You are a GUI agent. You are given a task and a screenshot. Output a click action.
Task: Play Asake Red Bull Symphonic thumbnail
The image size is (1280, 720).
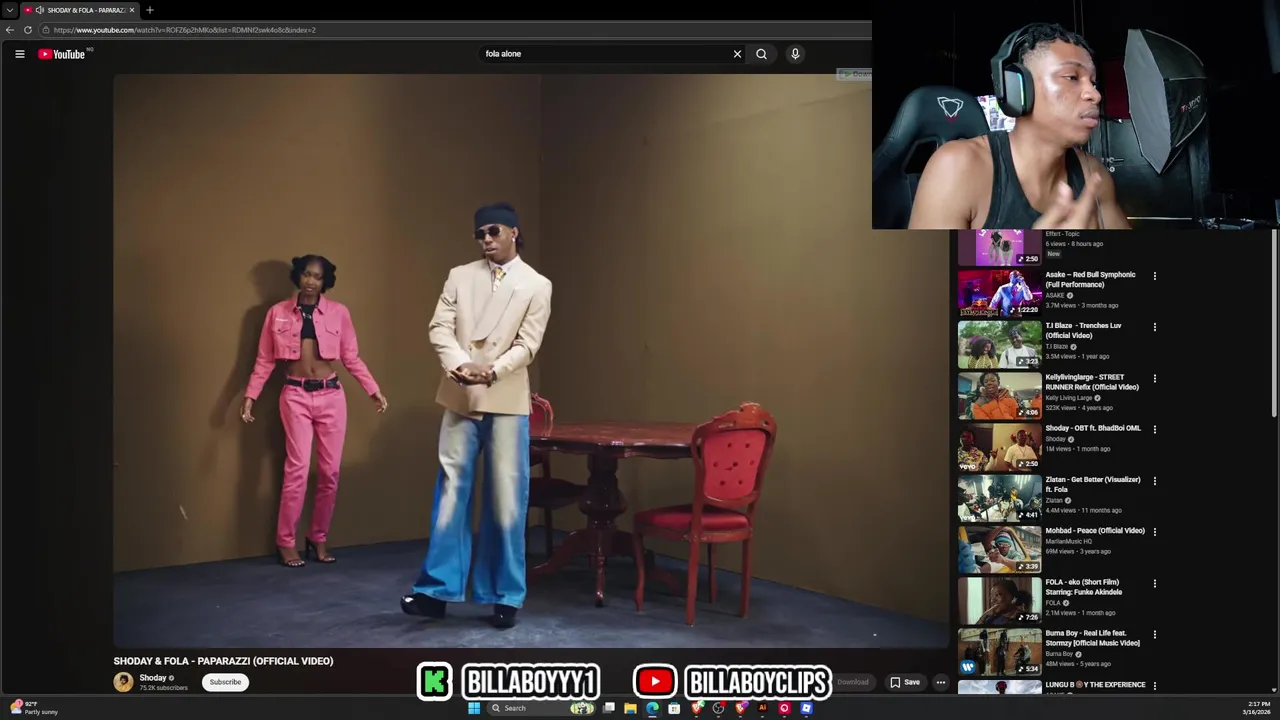point(999,293)
